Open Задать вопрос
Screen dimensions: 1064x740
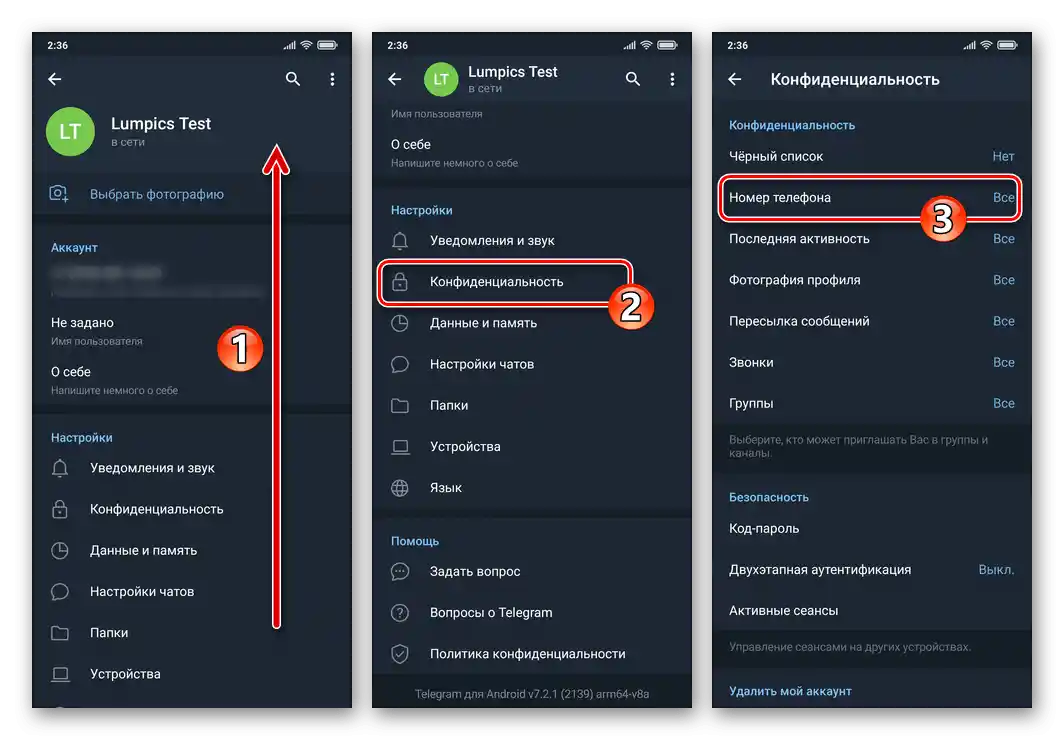point(532,572)
